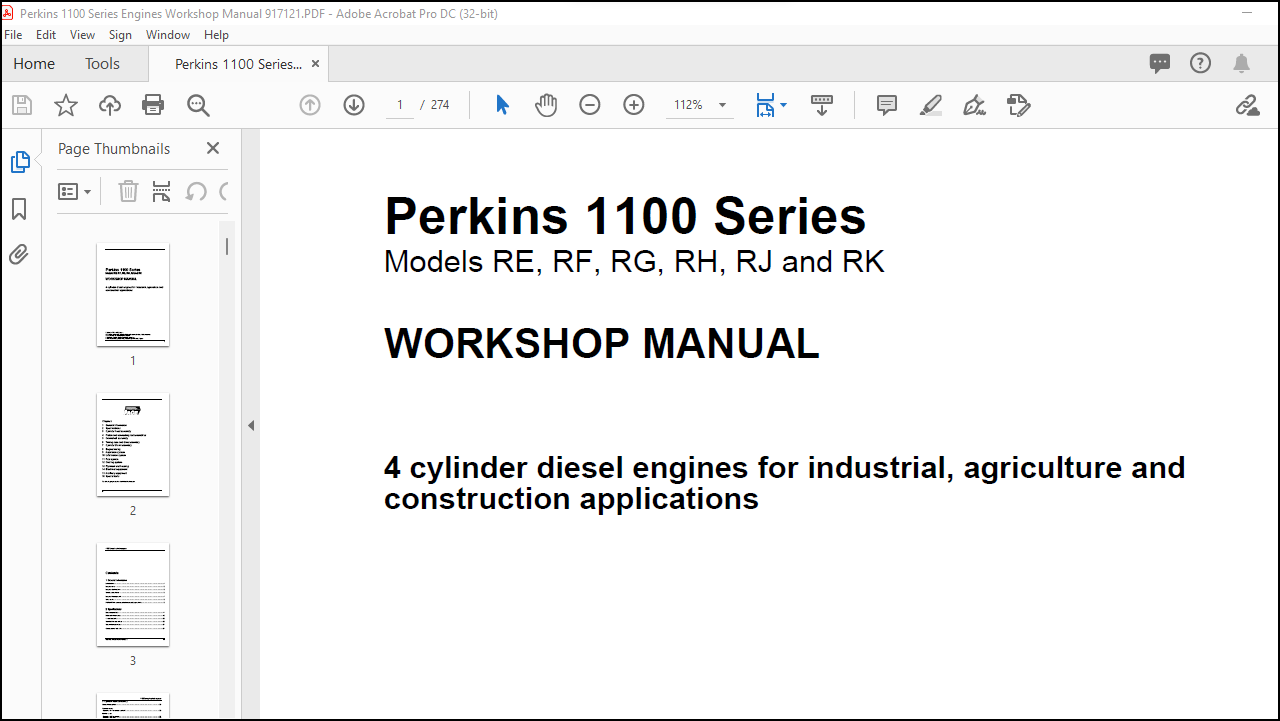
Task: Select the arrow Selection tool
Action: click(x=502, y=105)
